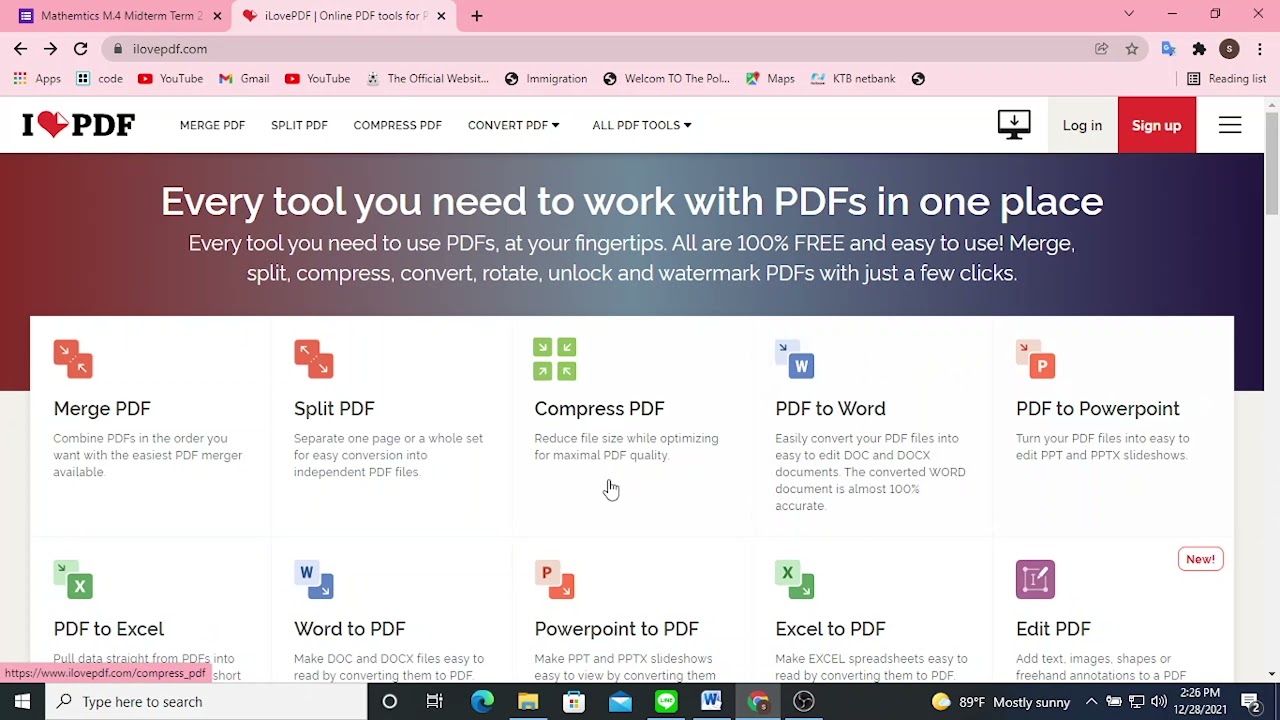Select MERGE PDF in the top menu

(212, 125)
